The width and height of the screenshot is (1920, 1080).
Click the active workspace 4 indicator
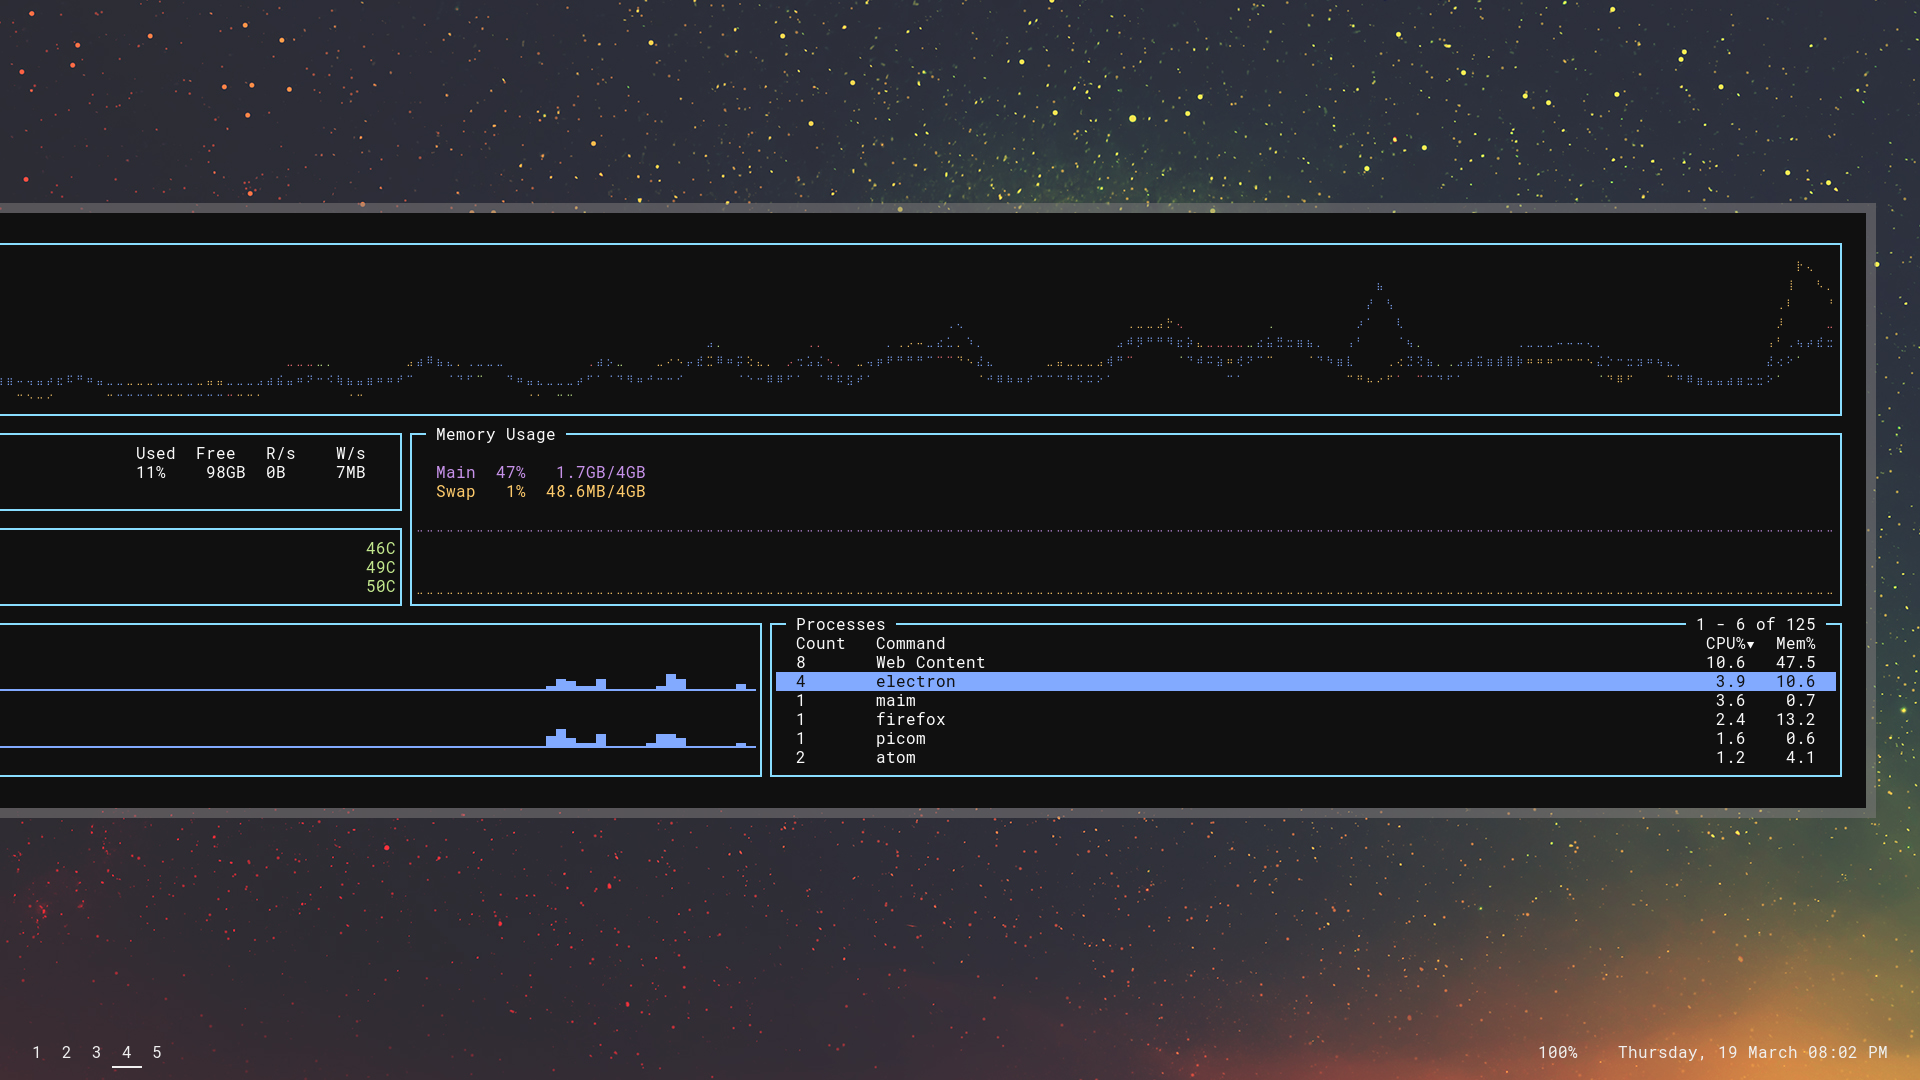coord(126,1052)
